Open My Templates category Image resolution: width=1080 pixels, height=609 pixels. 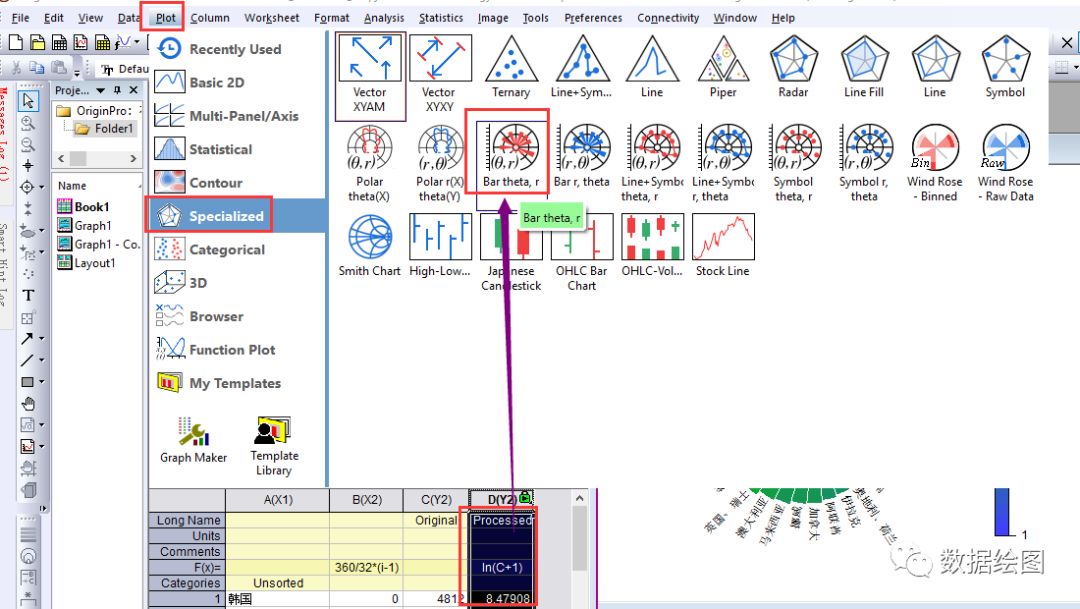pyautogui.click(x=236, y=383)
